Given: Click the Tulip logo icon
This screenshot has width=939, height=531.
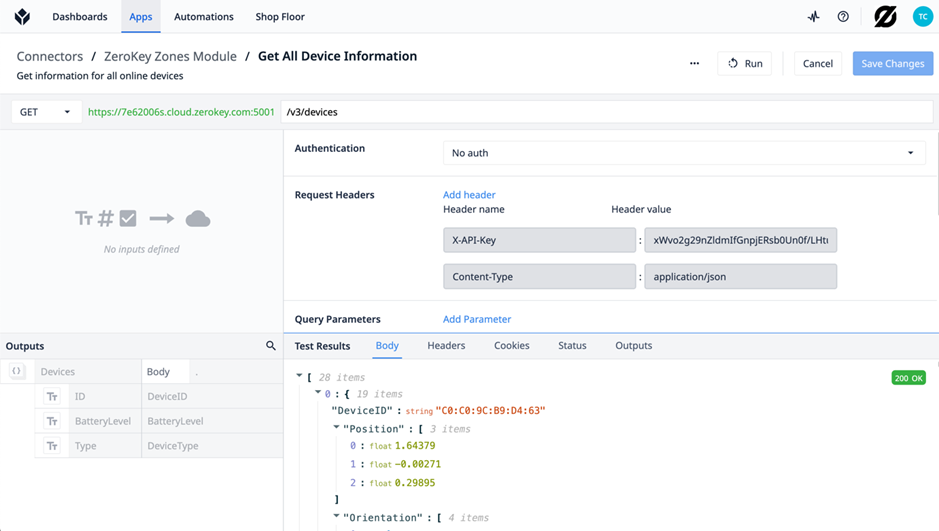Looking at the screenshot, I should [x=22, y=16].
